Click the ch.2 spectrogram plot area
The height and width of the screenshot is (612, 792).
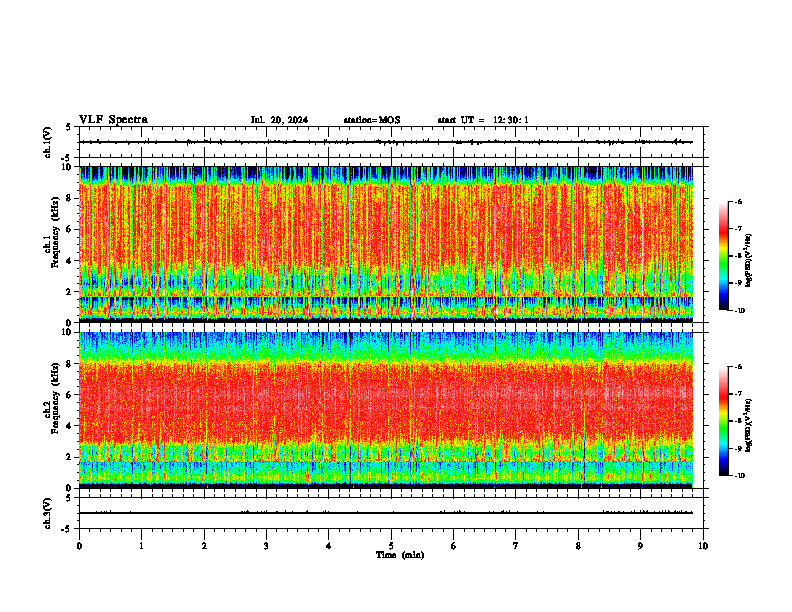point(386,410)
